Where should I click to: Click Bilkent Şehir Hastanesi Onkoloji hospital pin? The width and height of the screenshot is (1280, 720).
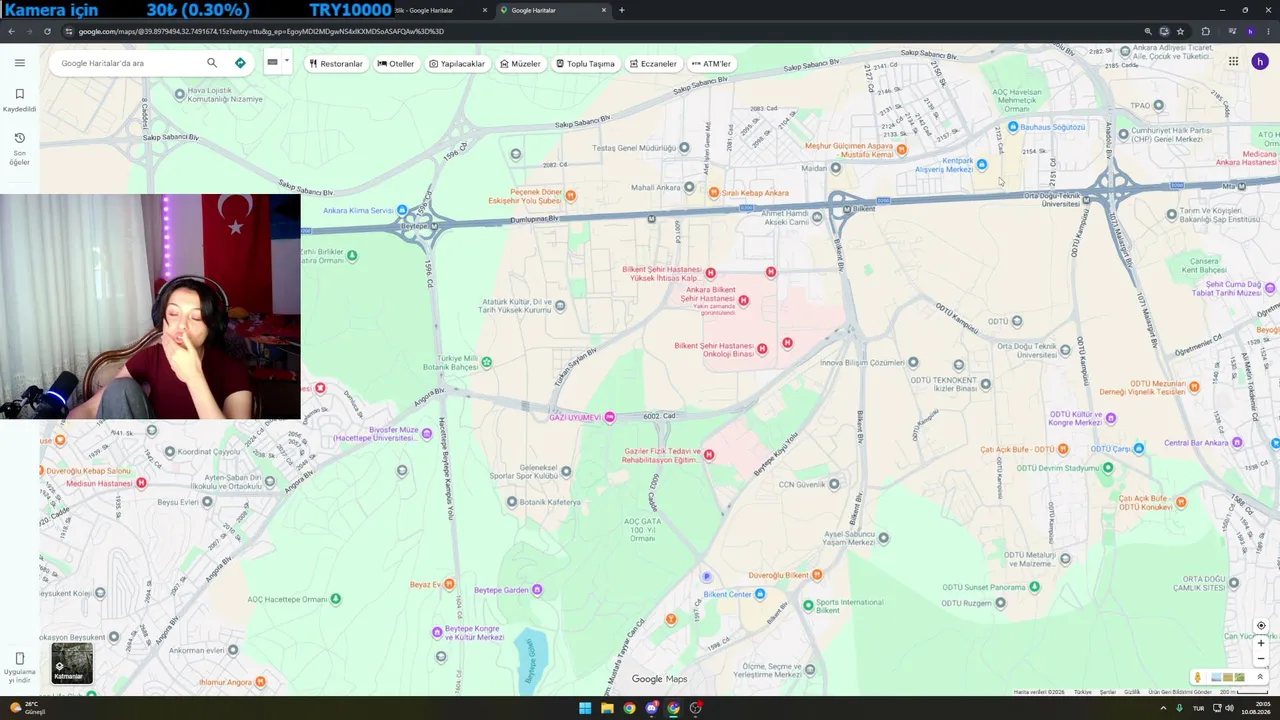point(762,349)
